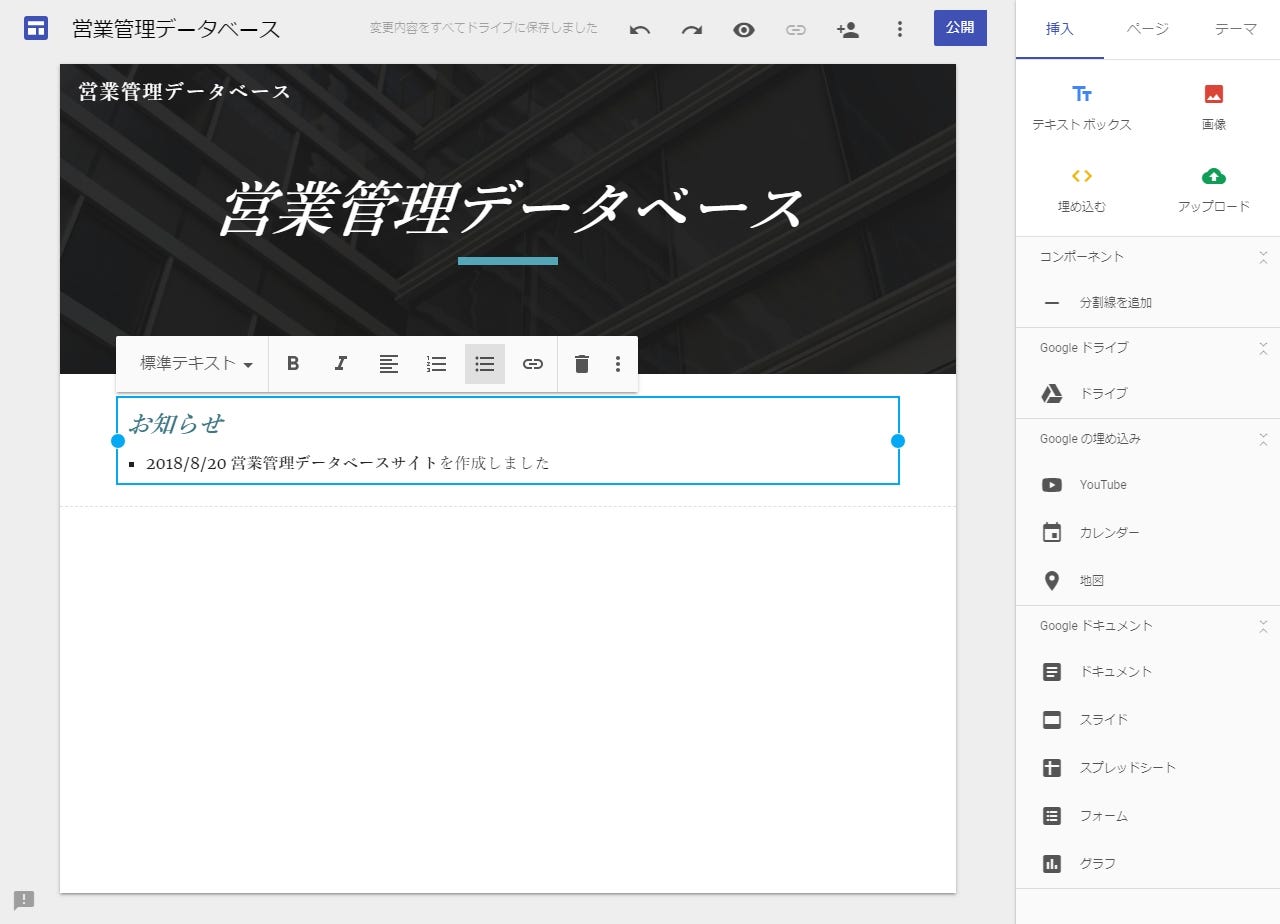Delete the text box with trash icon
This screenshot has width=1280, height=924.
(582, 364)
